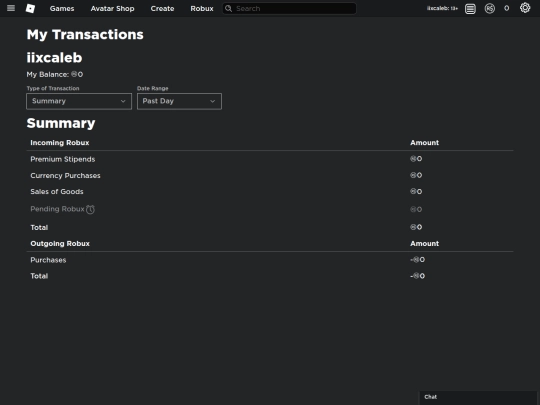Open iixcaleb profile link in navbar

pyautogui.click(x=442, y=8)
